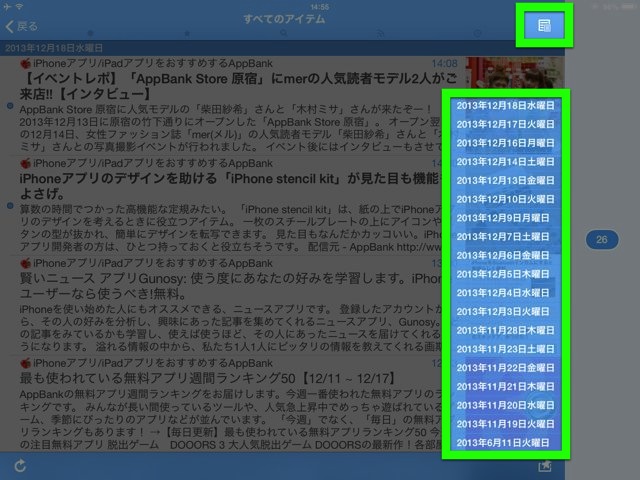Viewport: 640px width, 480px height.
Task: Tap the AppBank Store article thumbnail photo
Action: 516,73
